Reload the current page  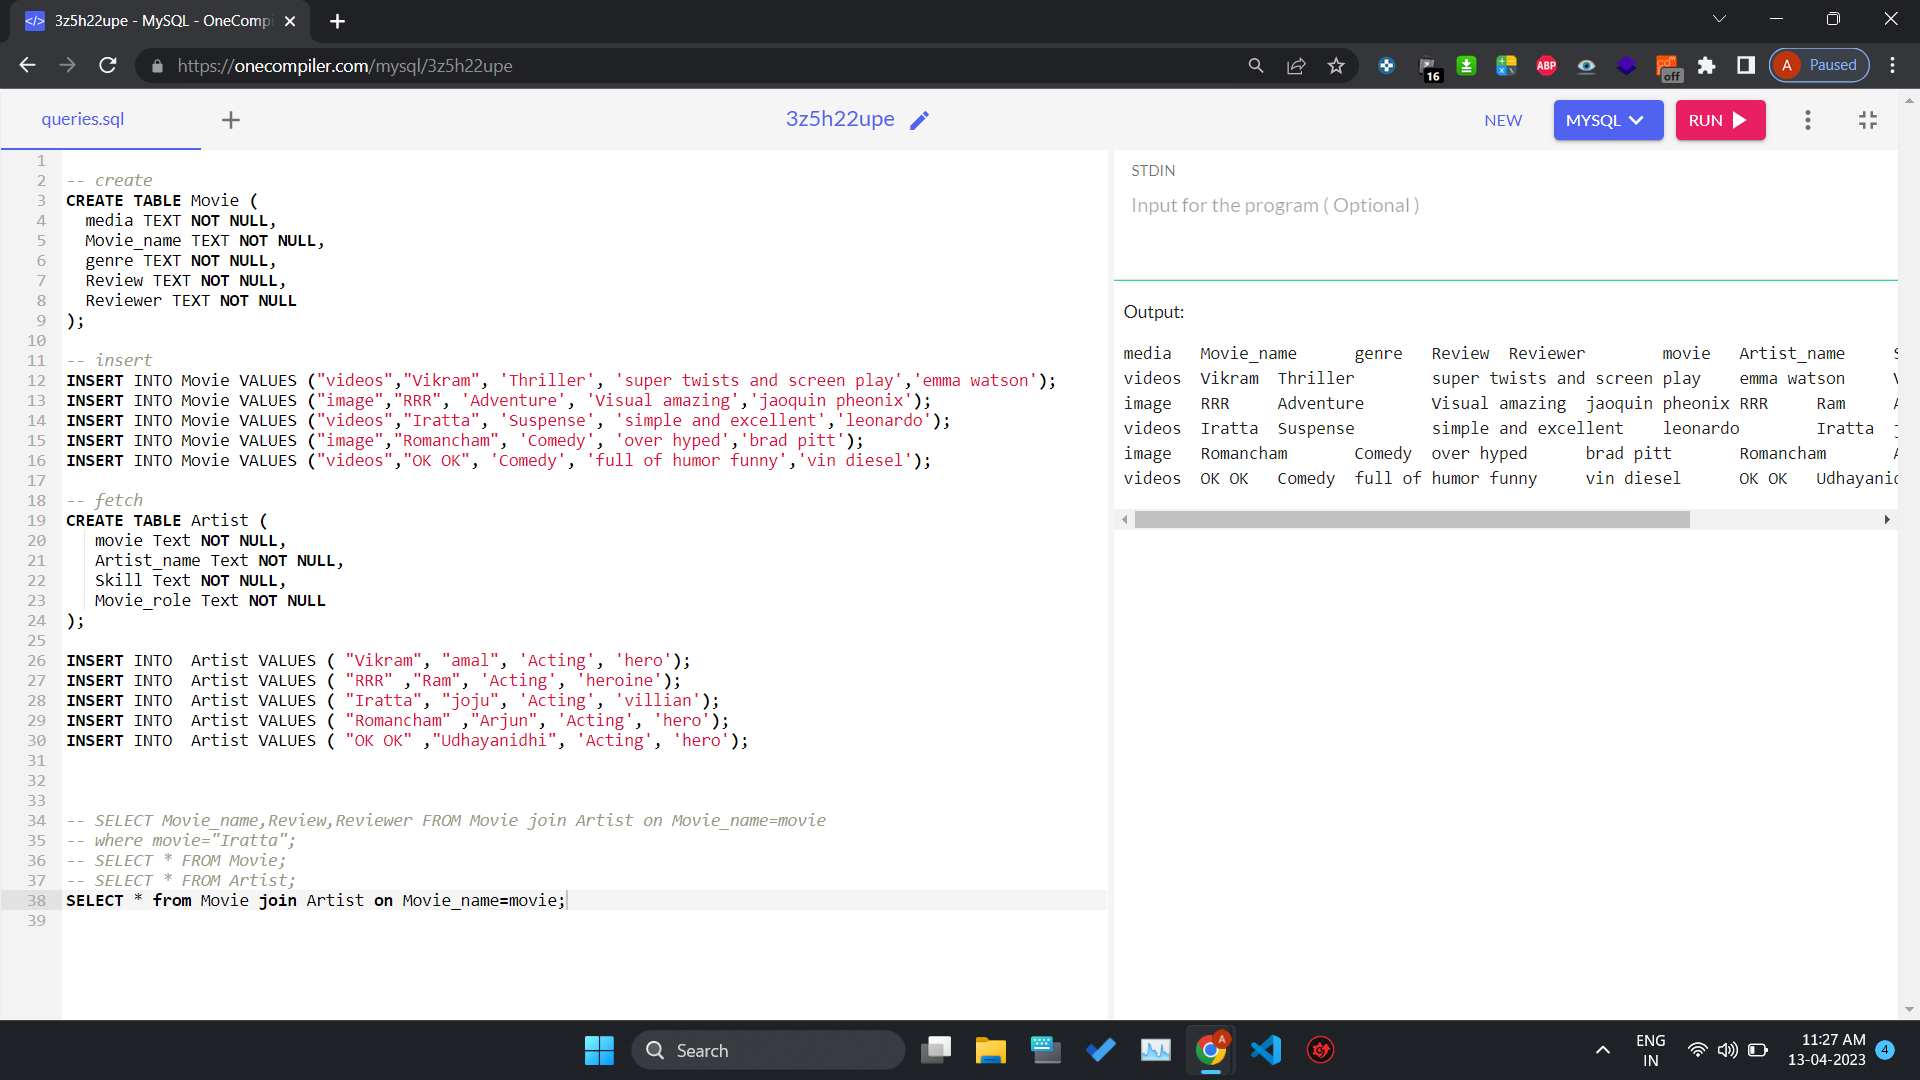pos(108,66)
